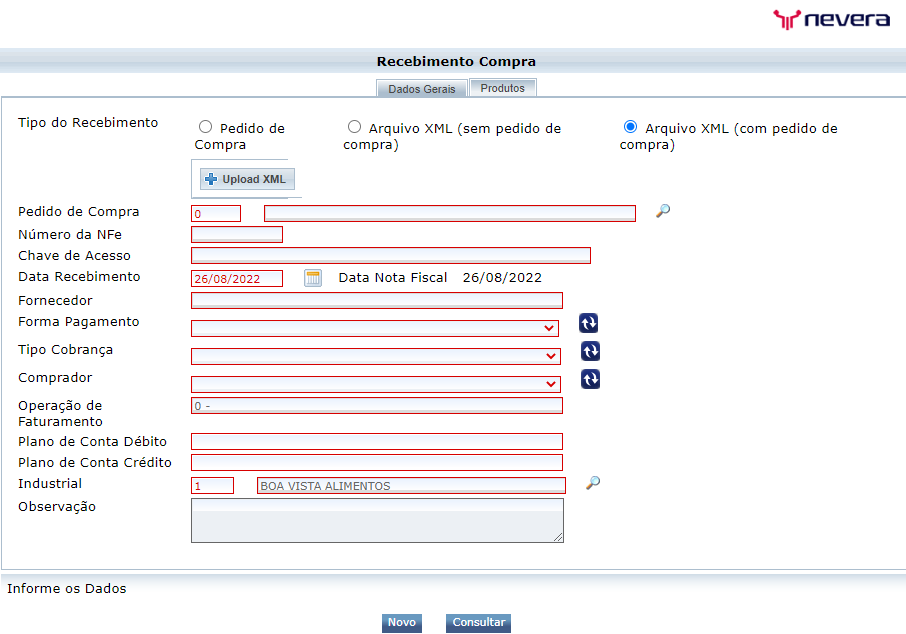Click the Número da NFe input field
906x634 pixels.
[236, 234]
